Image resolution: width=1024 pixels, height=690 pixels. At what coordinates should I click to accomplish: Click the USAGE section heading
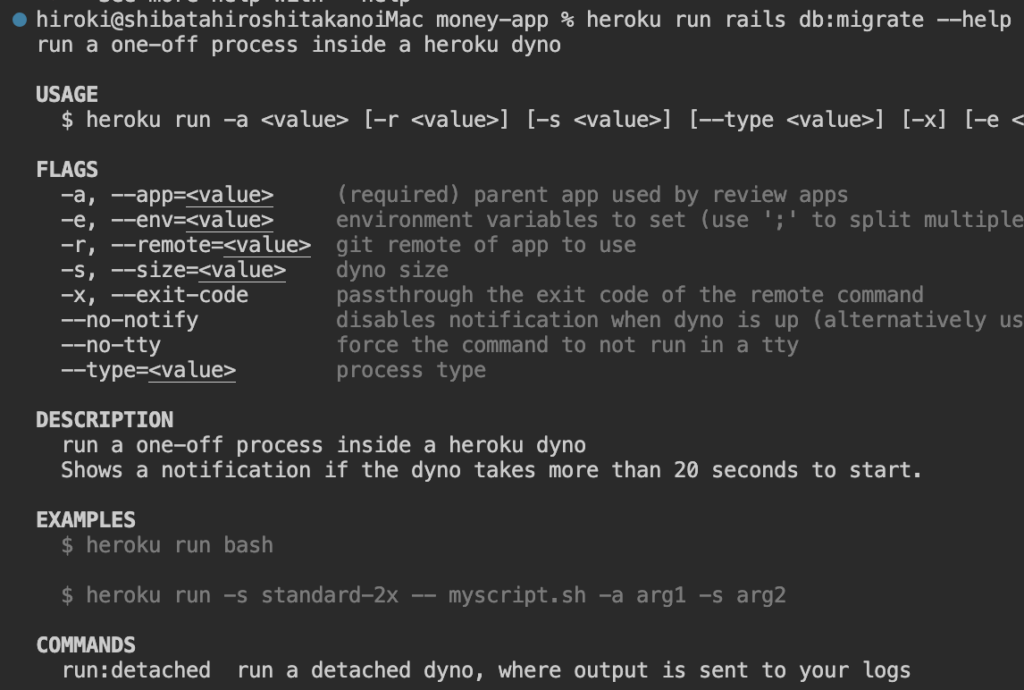(67, 95)
